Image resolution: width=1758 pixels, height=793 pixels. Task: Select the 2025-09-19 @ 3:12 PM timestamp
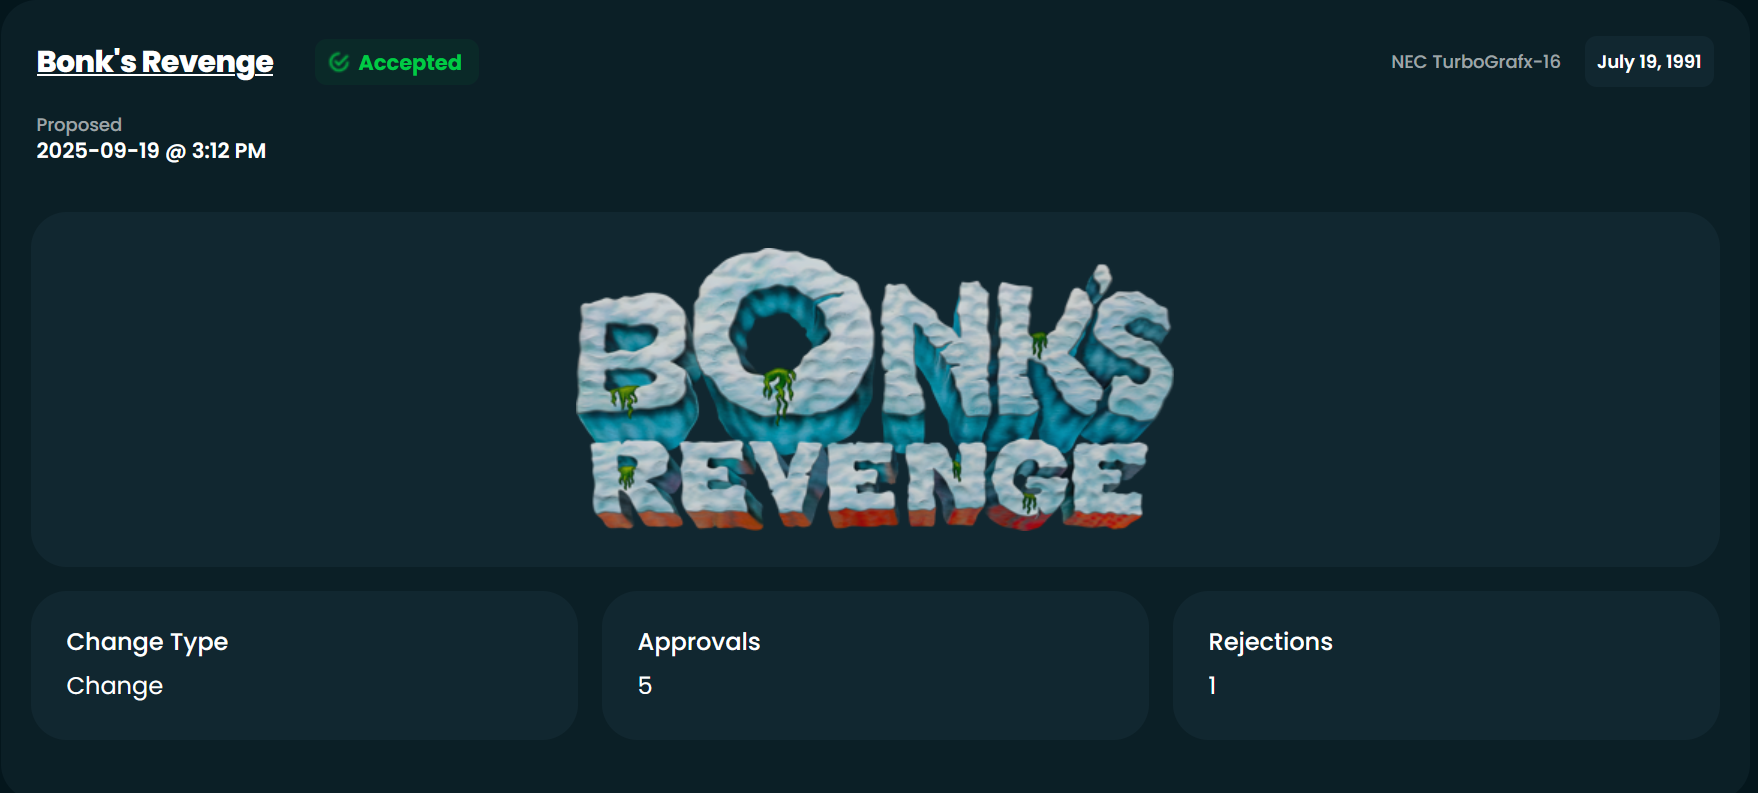pyautogui.click(x=151, y=151)
